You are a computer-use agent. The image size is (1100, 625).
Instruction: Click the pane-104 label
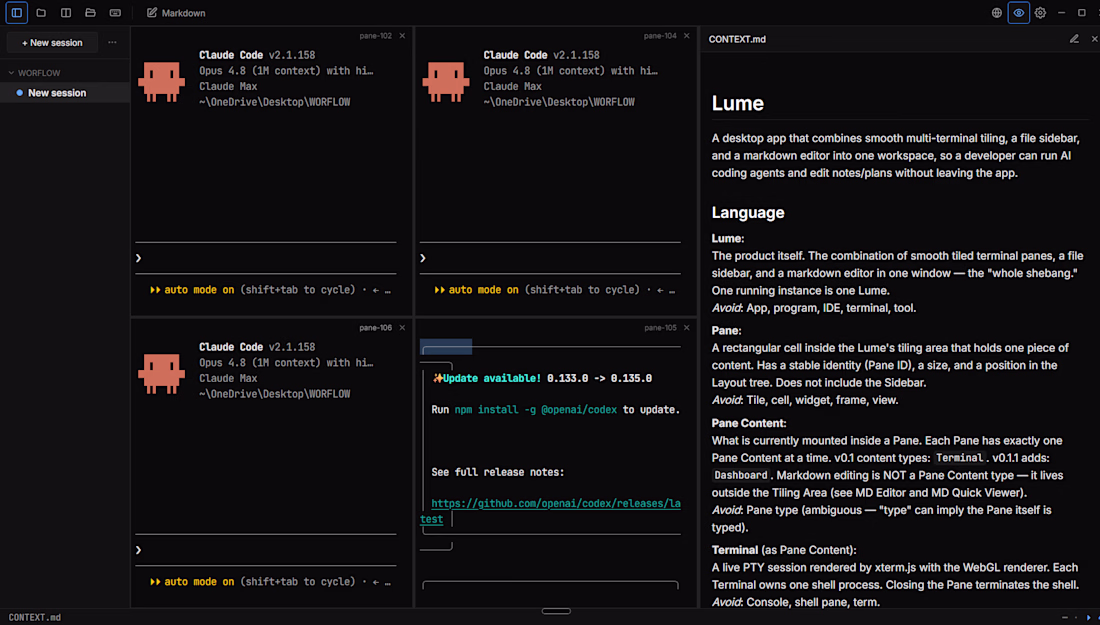(660, 36)
